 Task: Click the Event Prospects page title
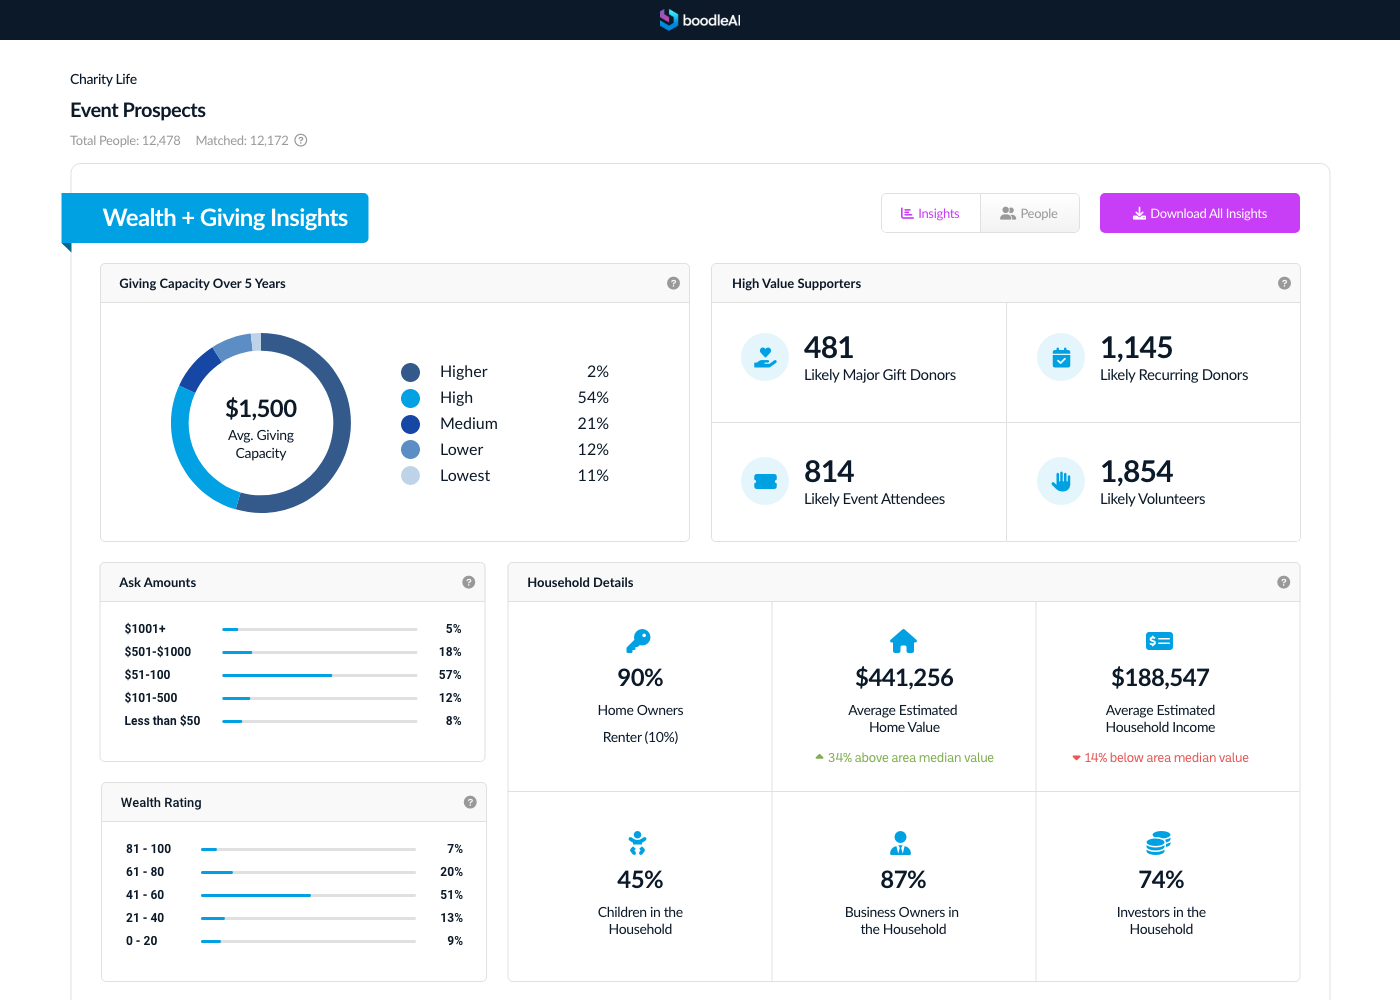pyautogui.click(x=138, y=110)
